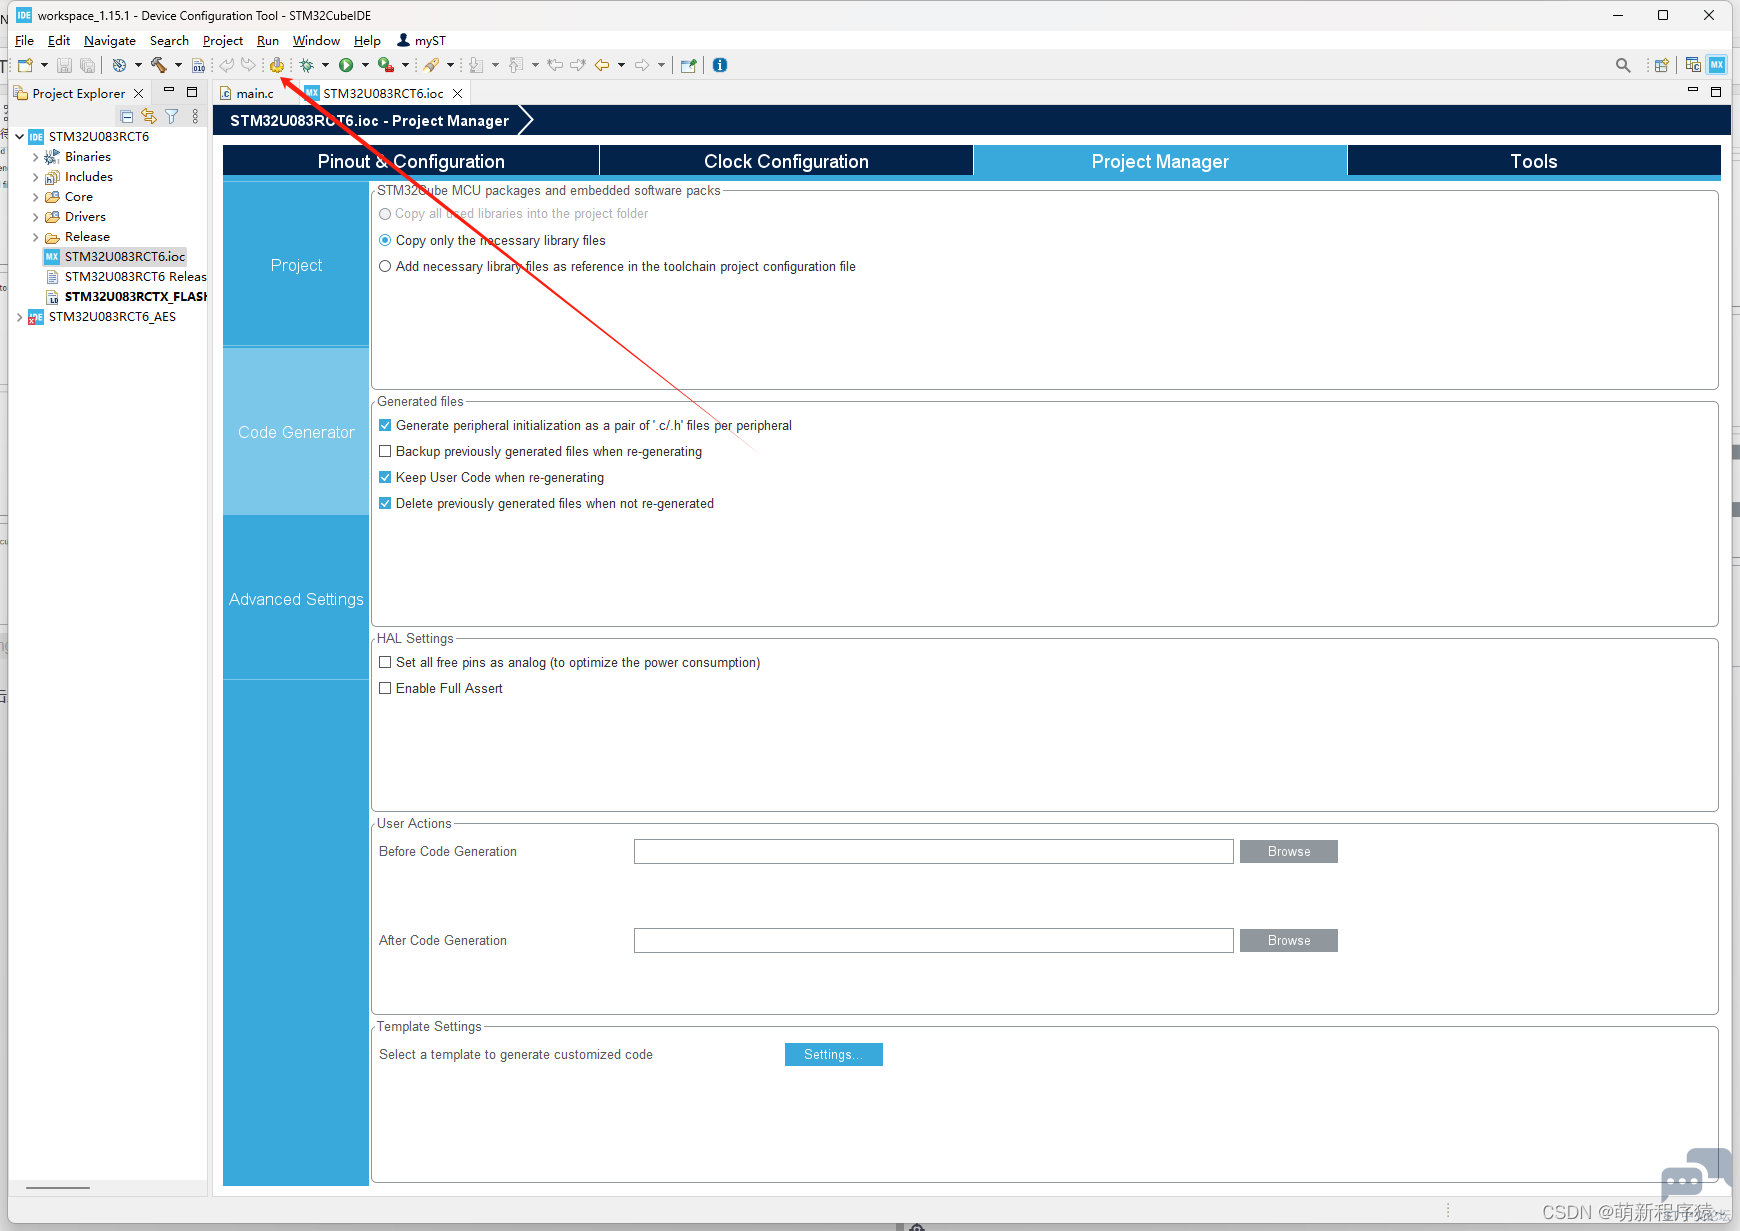The height and width of the screenshot is (1231, 1740).
Task: Open the Project section in sidebar
Action: point(296,265)
